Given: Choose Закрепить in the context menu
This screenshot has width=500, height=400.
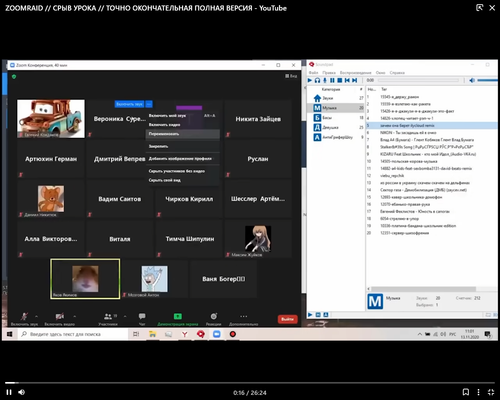Looking at the screenshot, I should click(x=183, y=146).
